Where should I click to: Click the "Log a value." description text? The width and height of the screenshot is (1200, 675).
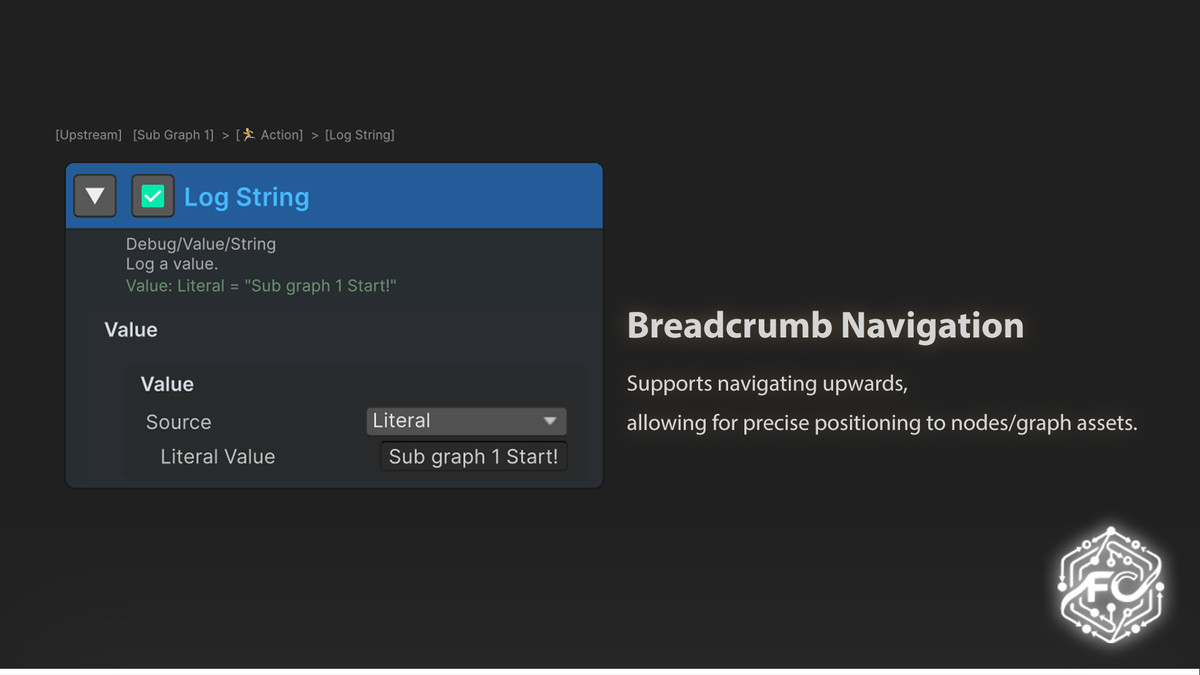171,264
